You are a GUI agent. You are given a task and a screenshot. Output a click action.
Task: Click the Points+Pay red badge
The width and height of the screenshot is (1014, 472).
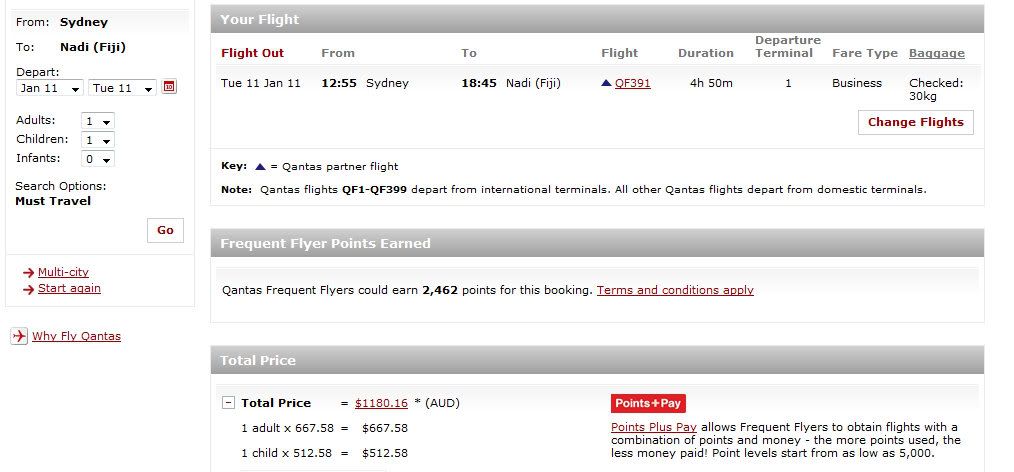648,403
